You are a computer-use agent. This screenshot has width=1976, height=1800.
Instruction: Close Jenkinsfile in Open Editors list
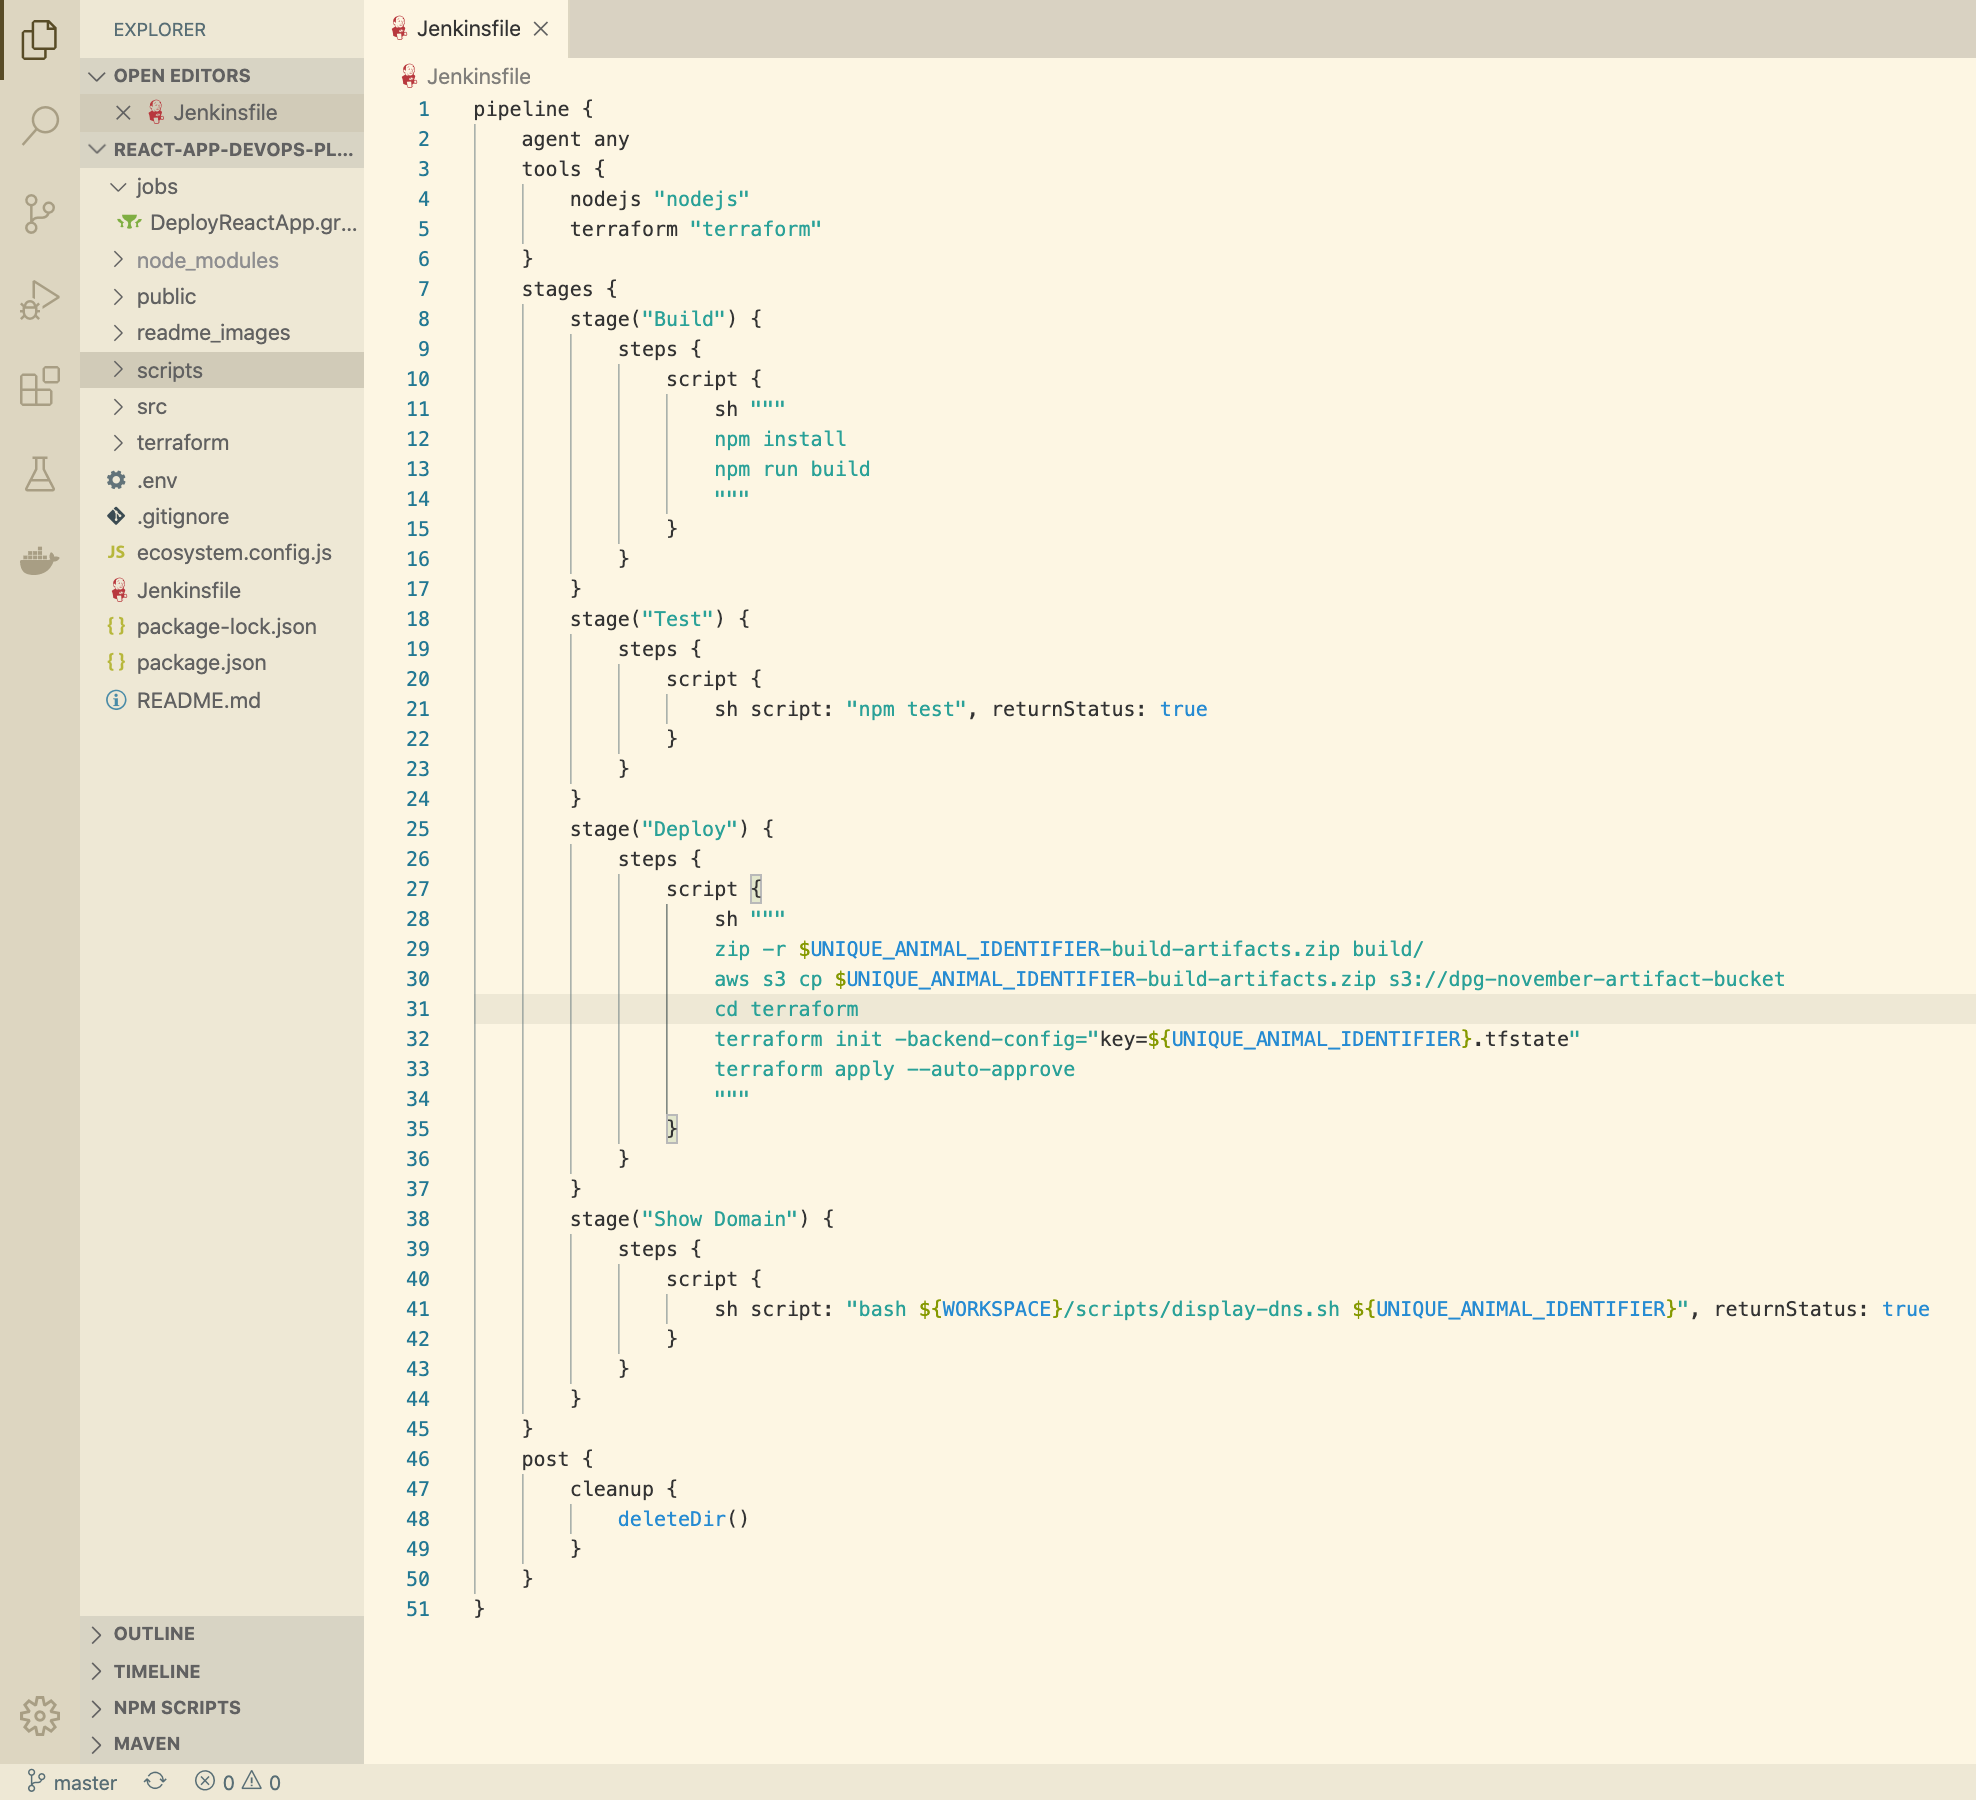123,112
